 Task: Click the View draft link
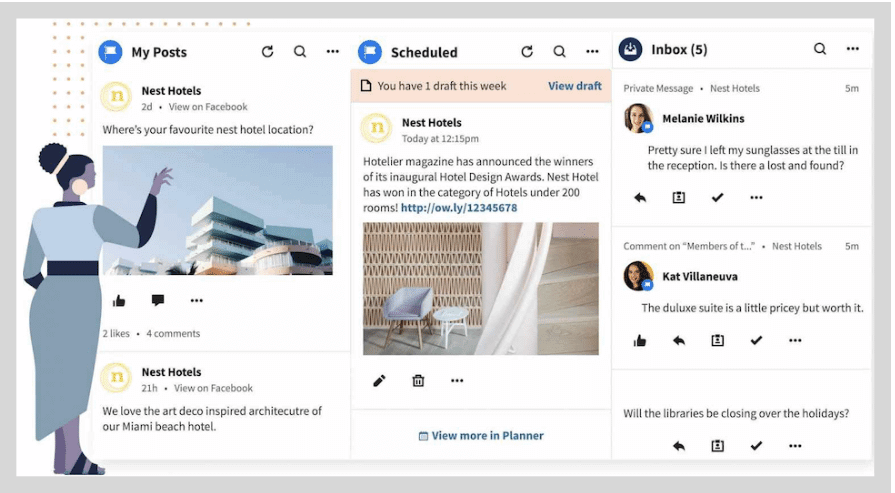(x=575, y=86)
